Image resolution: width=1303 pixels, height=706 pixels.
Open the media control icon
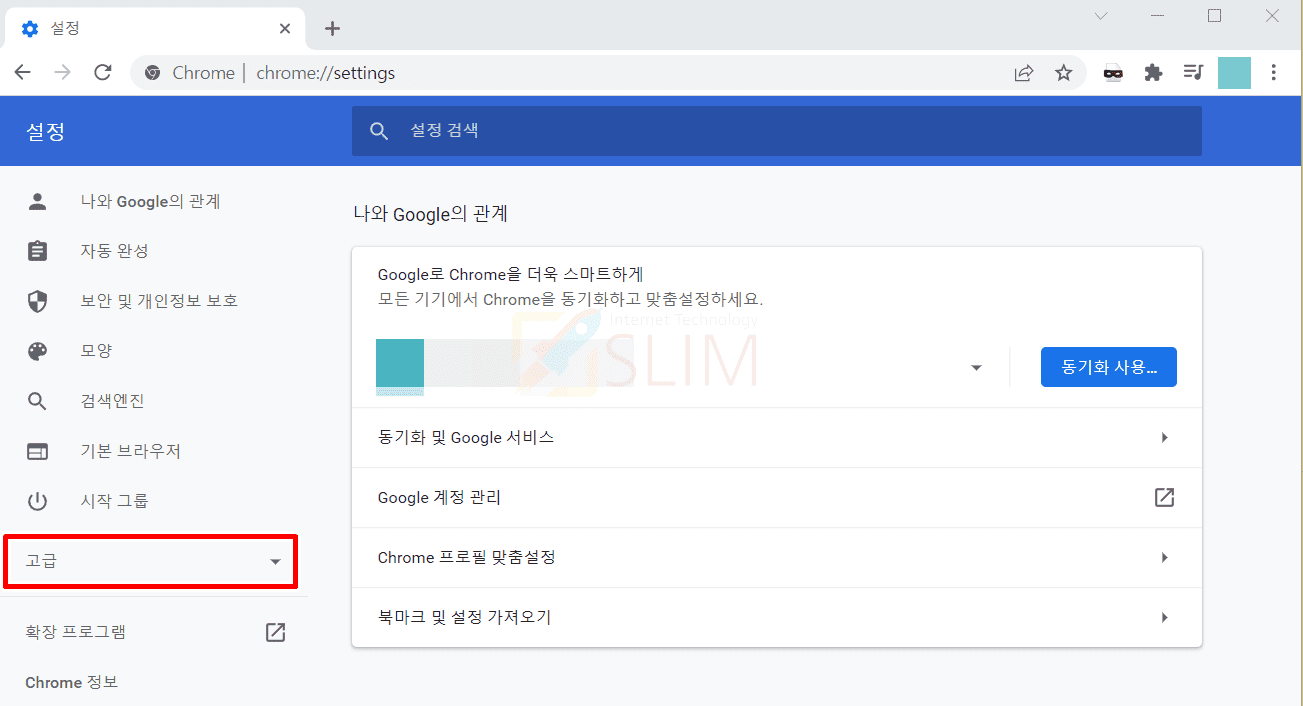[1193, 73]
